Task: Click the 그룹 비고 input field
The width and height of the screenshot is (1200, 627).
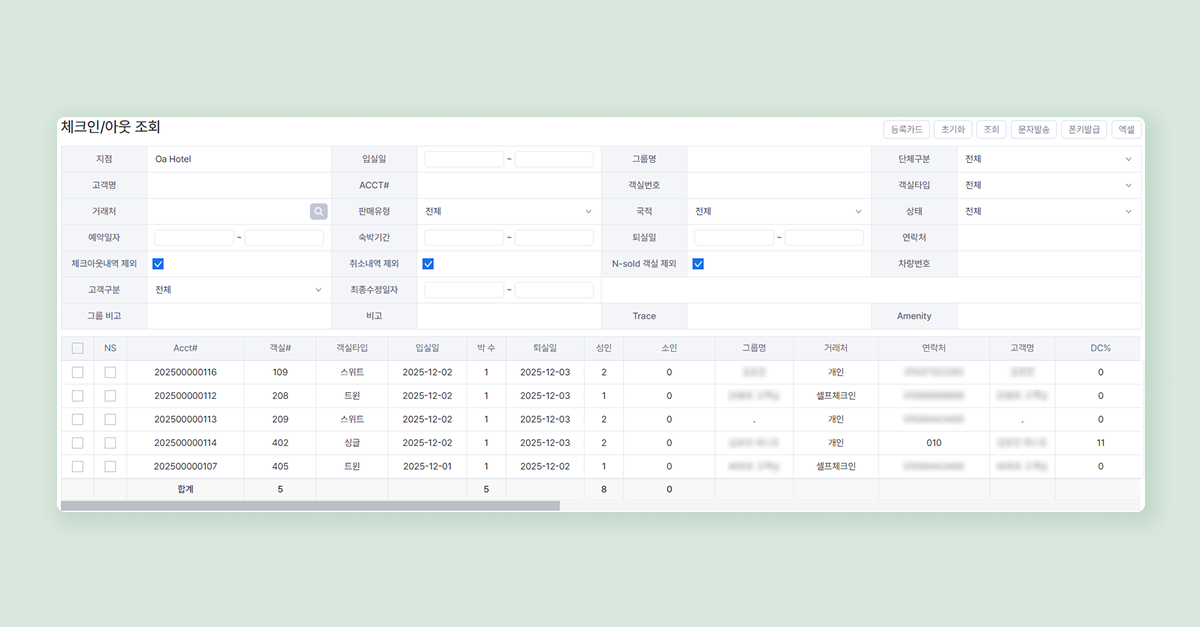Action: (x=238, y=316)
